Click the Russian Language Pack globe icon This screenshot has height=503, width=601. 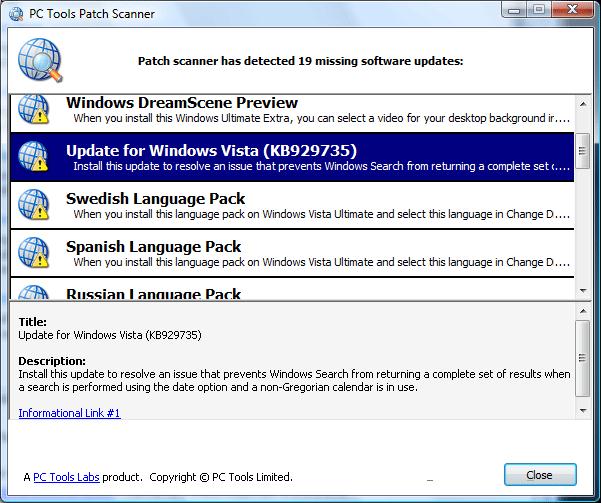36,293
